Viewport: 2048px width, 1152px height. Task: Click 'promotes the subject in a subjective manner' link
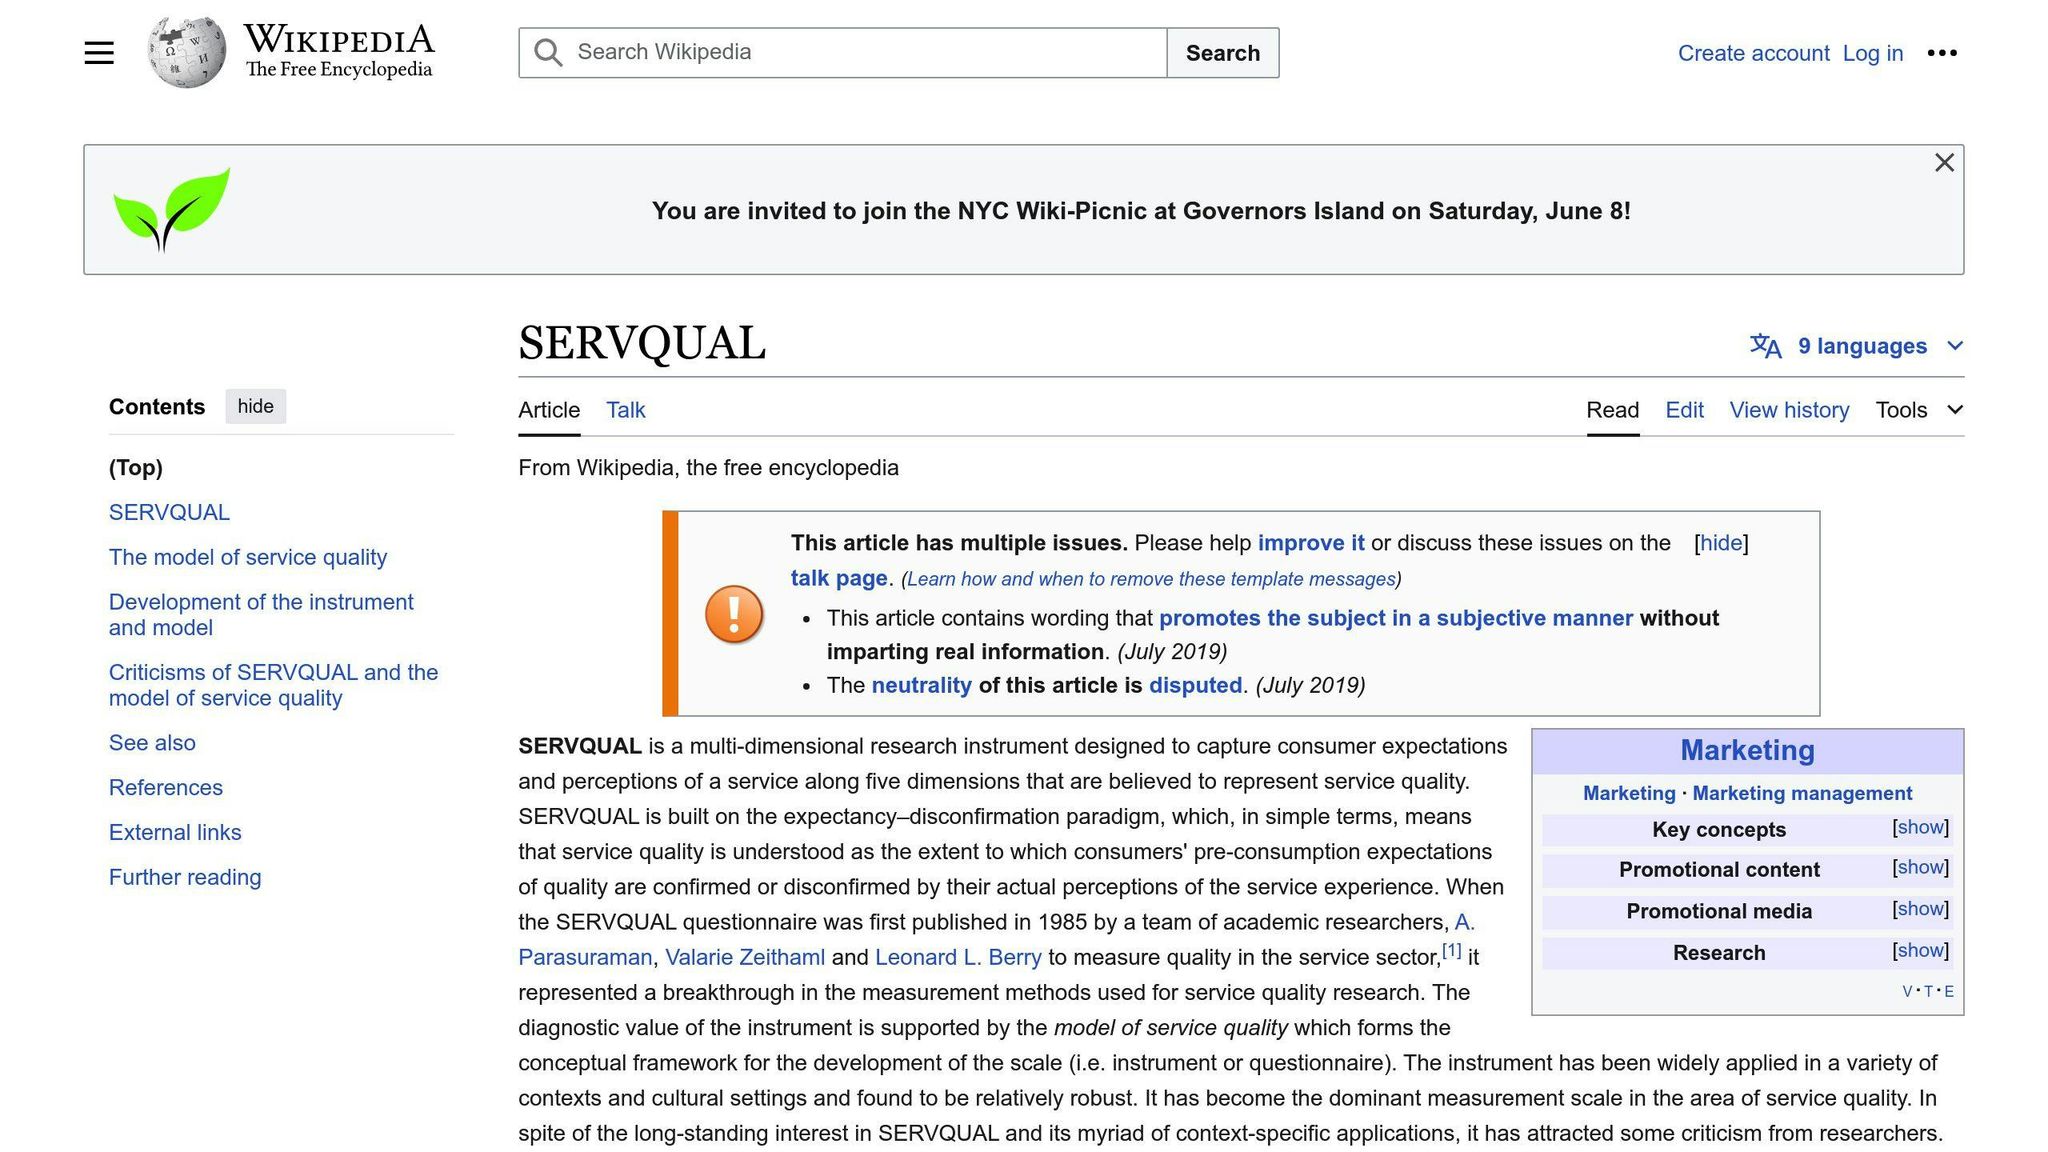tap(1396, 618)
